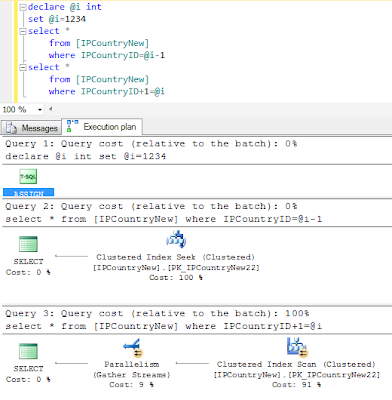The width and height of the screenshot is (392, 400).
Task: Click the 'Cost: 91 %' label
Action: [x=296, y=385]
